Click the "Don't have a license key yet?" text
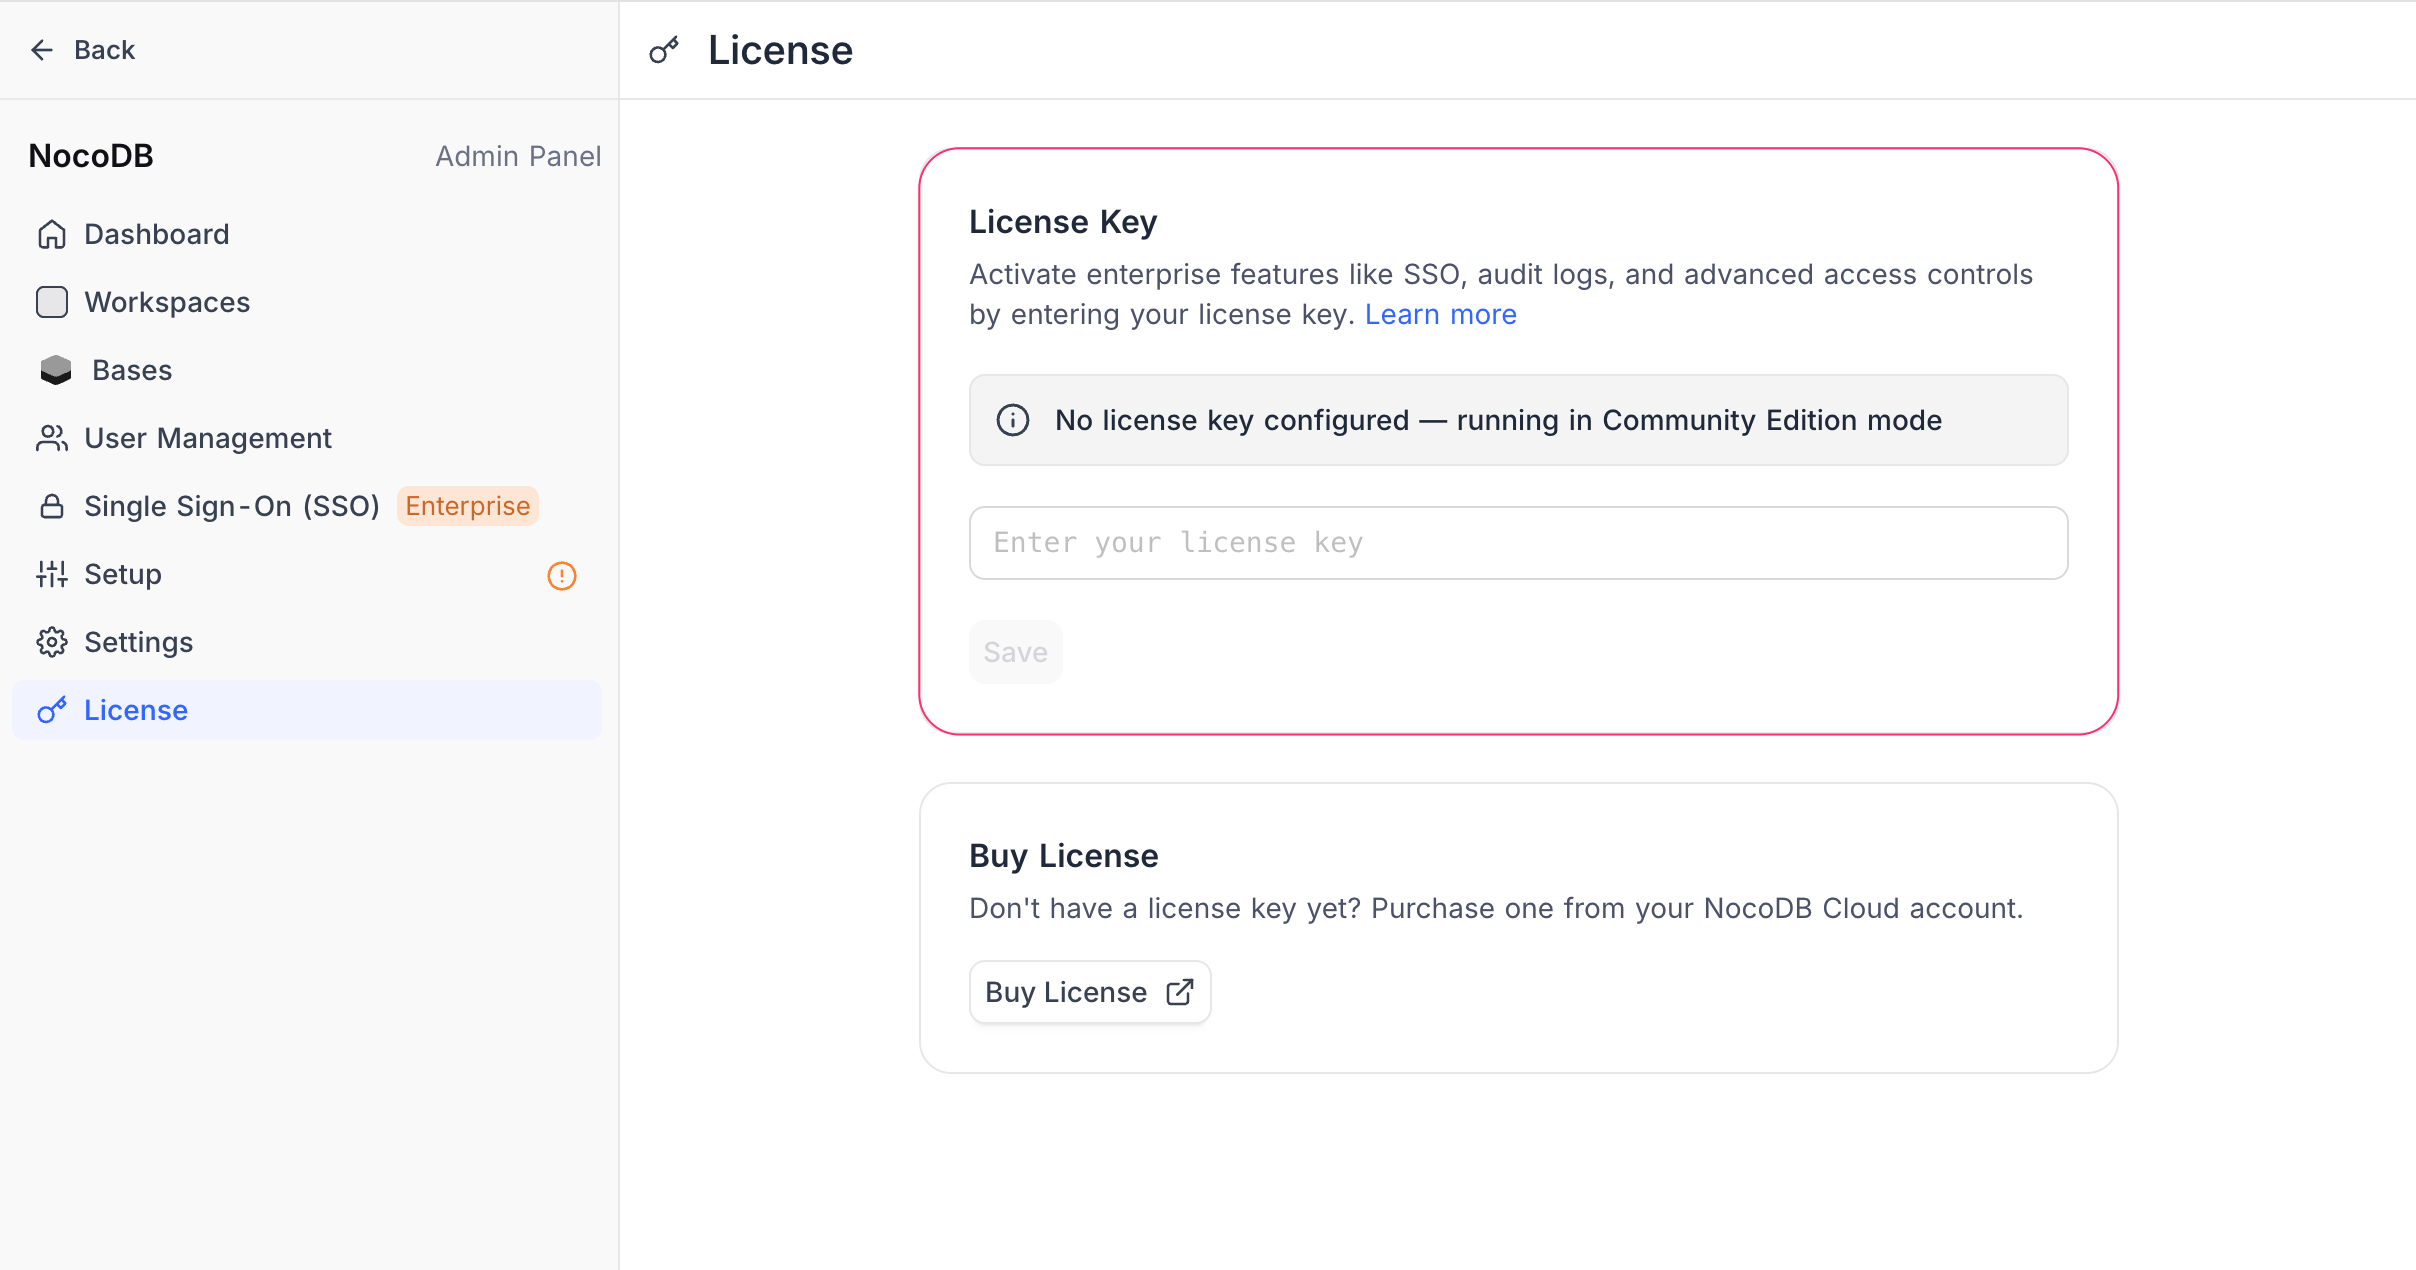Screen dimensions: 2416x1270 click(1165, 908)
